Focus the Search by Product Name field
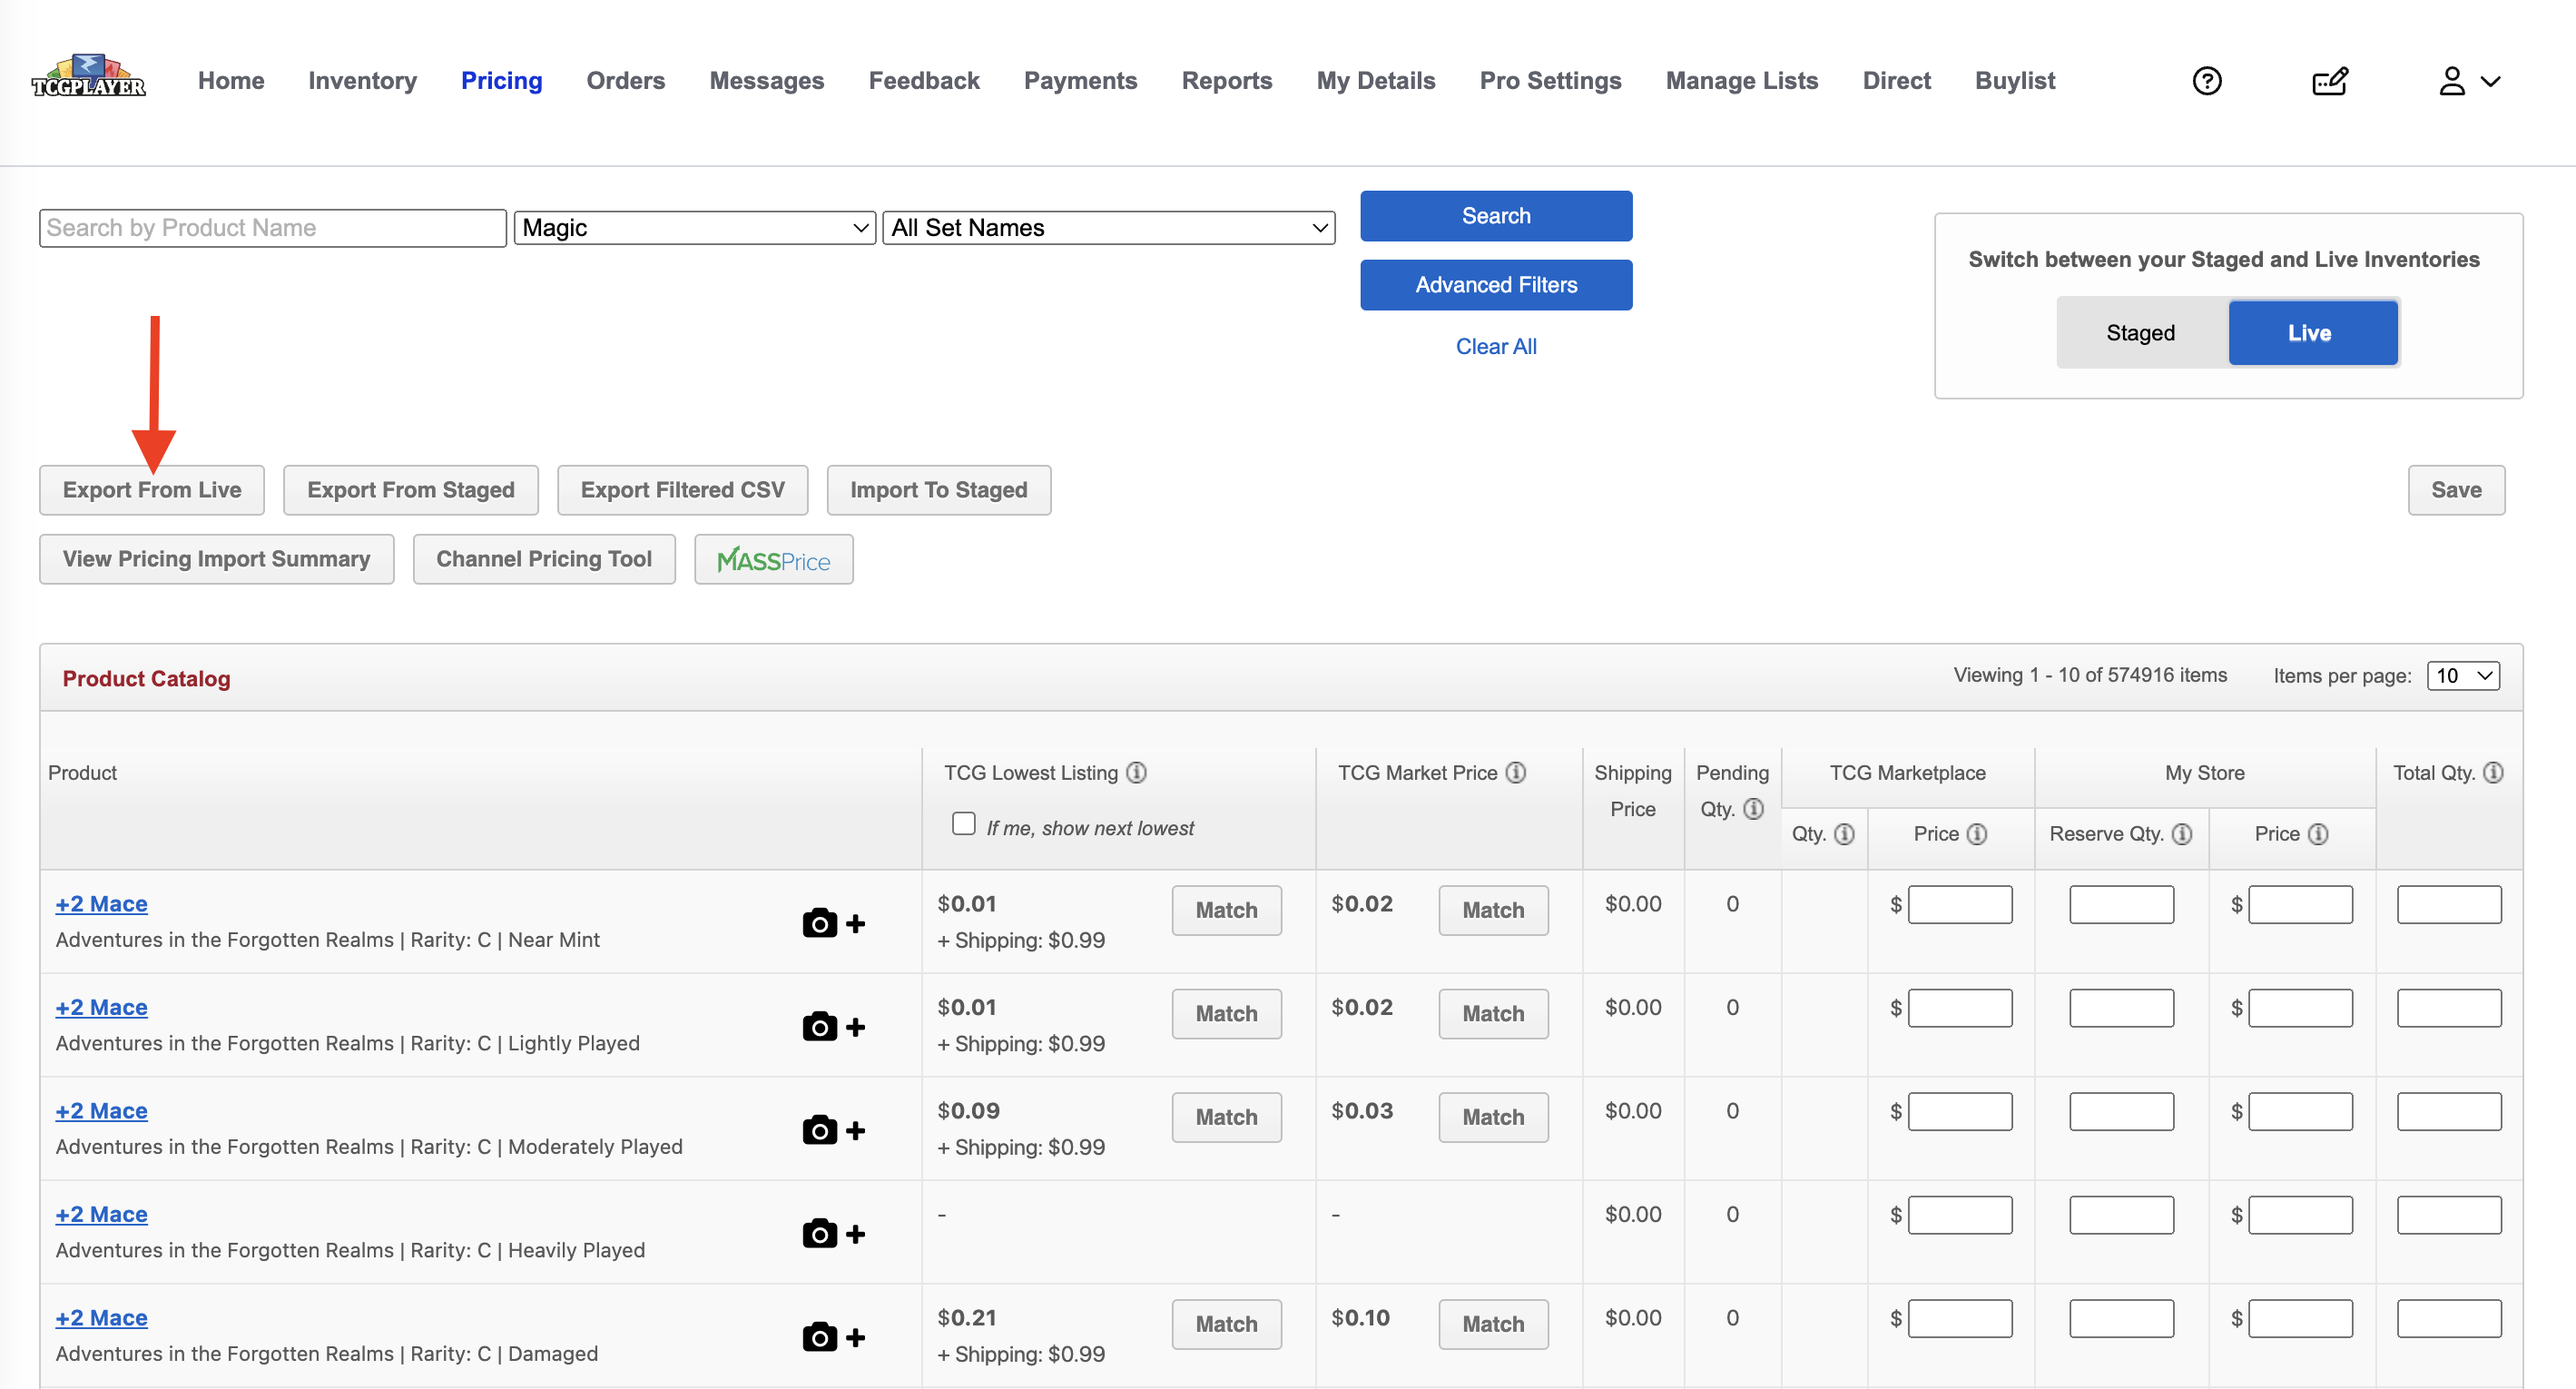Viewport: 2576px width, 1389px height. pyautogui.click(x=273, y=228)
